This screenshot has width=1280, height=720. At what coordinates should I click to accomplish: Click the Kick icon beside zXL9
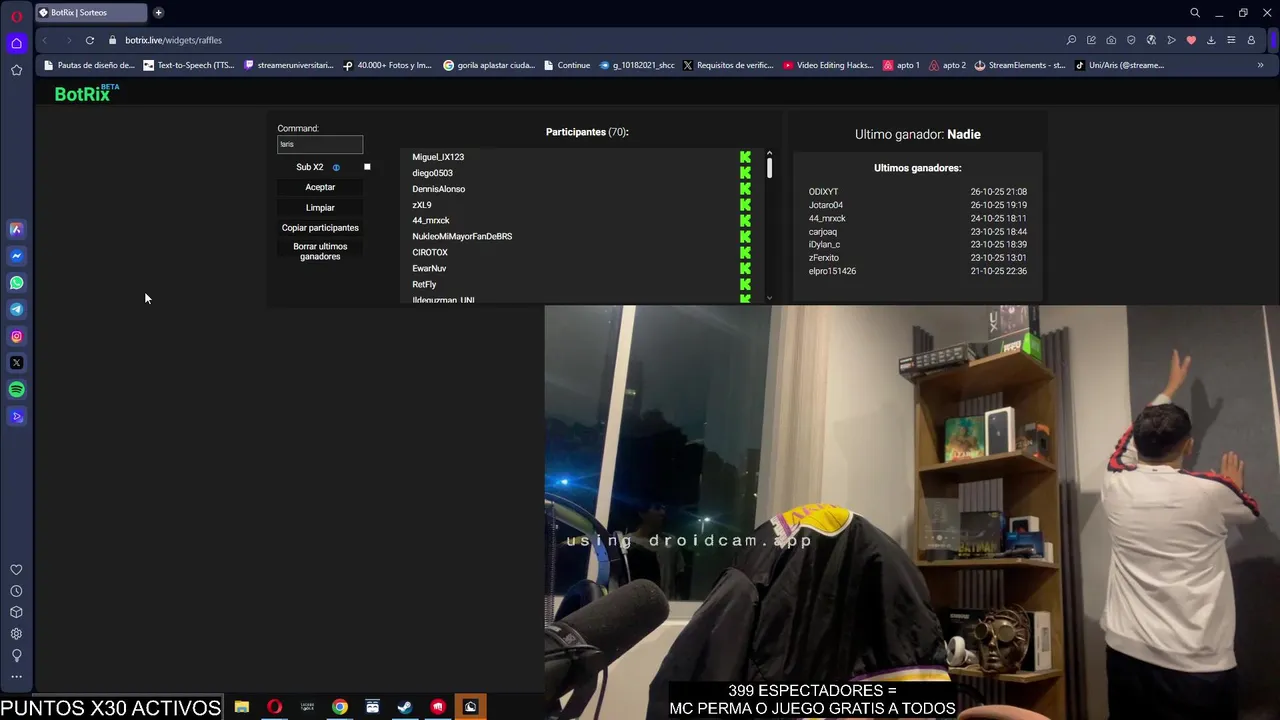[745, 205]
